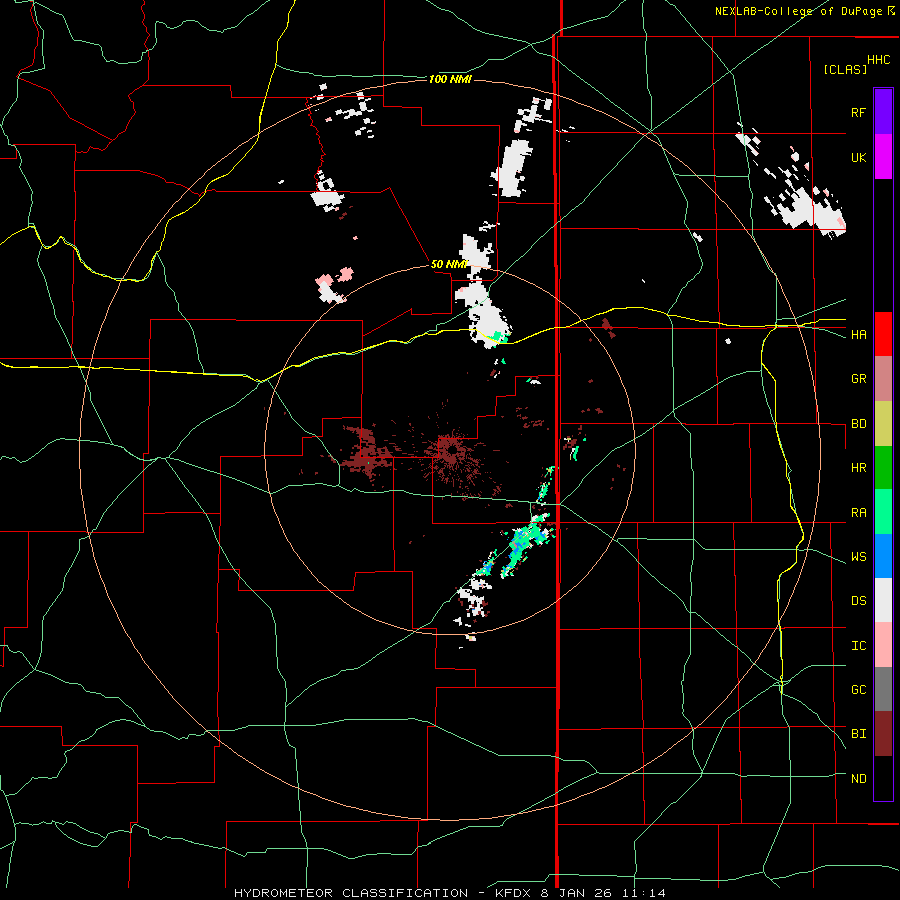Select the dusty pink GR legend swatch

click(883, 379)
